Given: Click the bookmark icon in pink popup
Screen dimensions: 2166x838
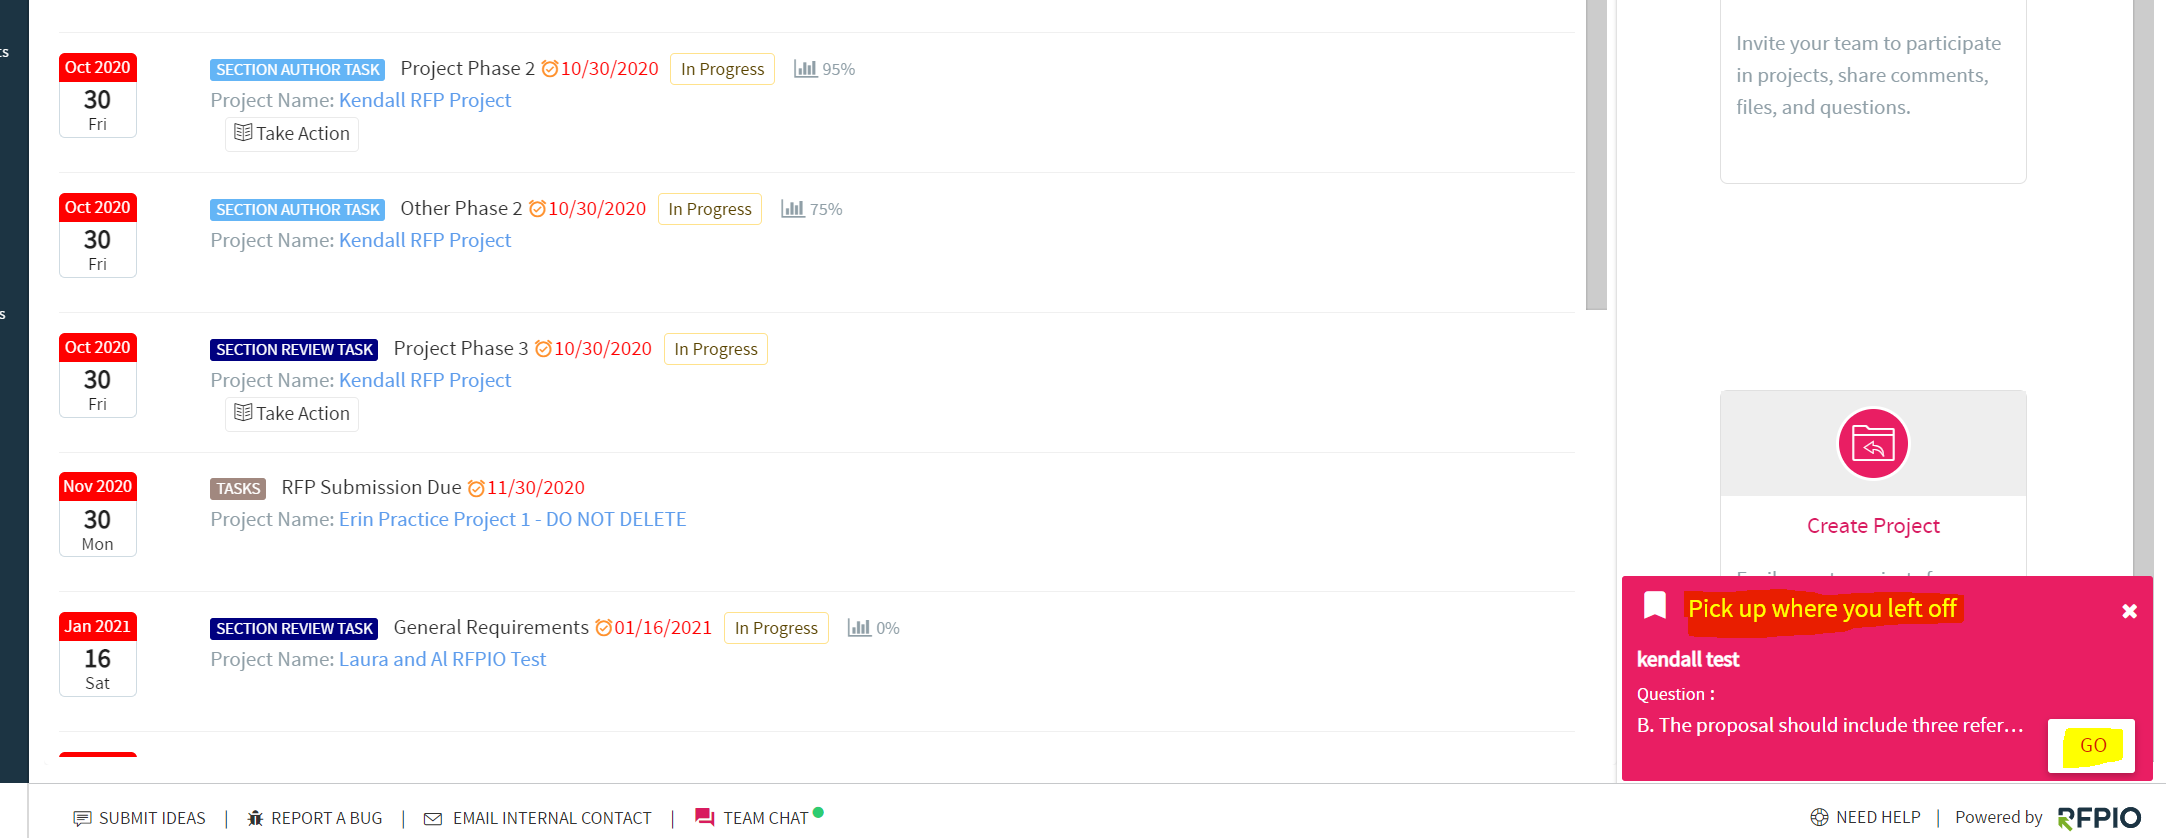Looking at the screenshot, I should 1655,605.
